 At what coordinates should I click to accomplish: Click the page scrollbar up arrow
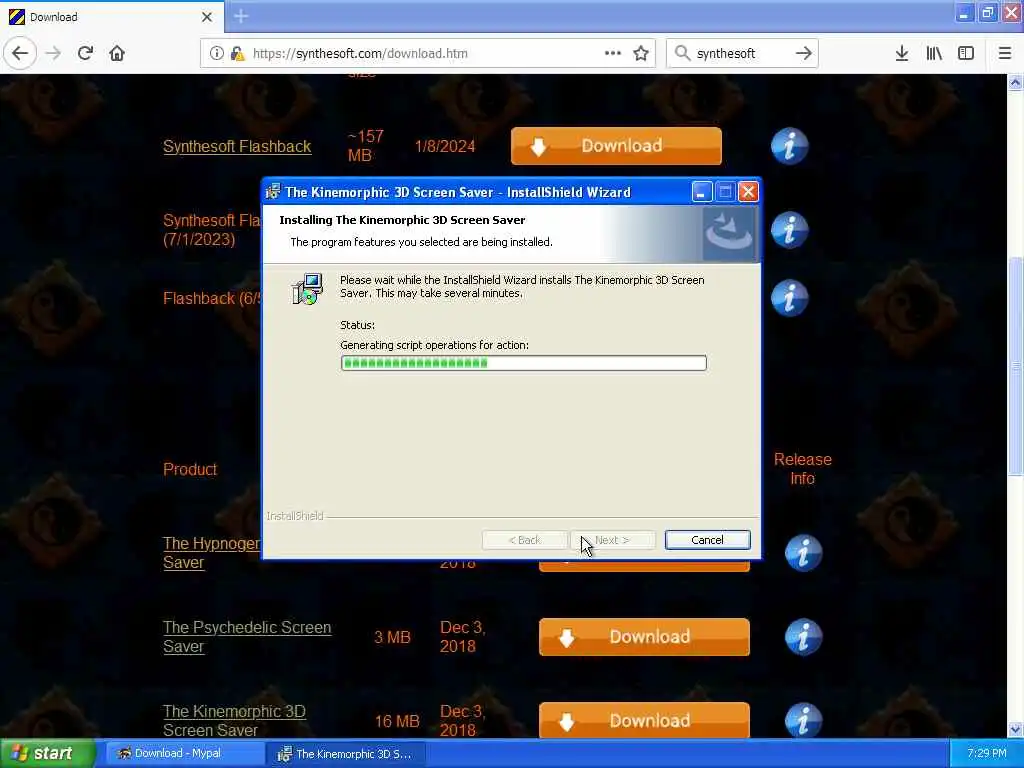1015,82
